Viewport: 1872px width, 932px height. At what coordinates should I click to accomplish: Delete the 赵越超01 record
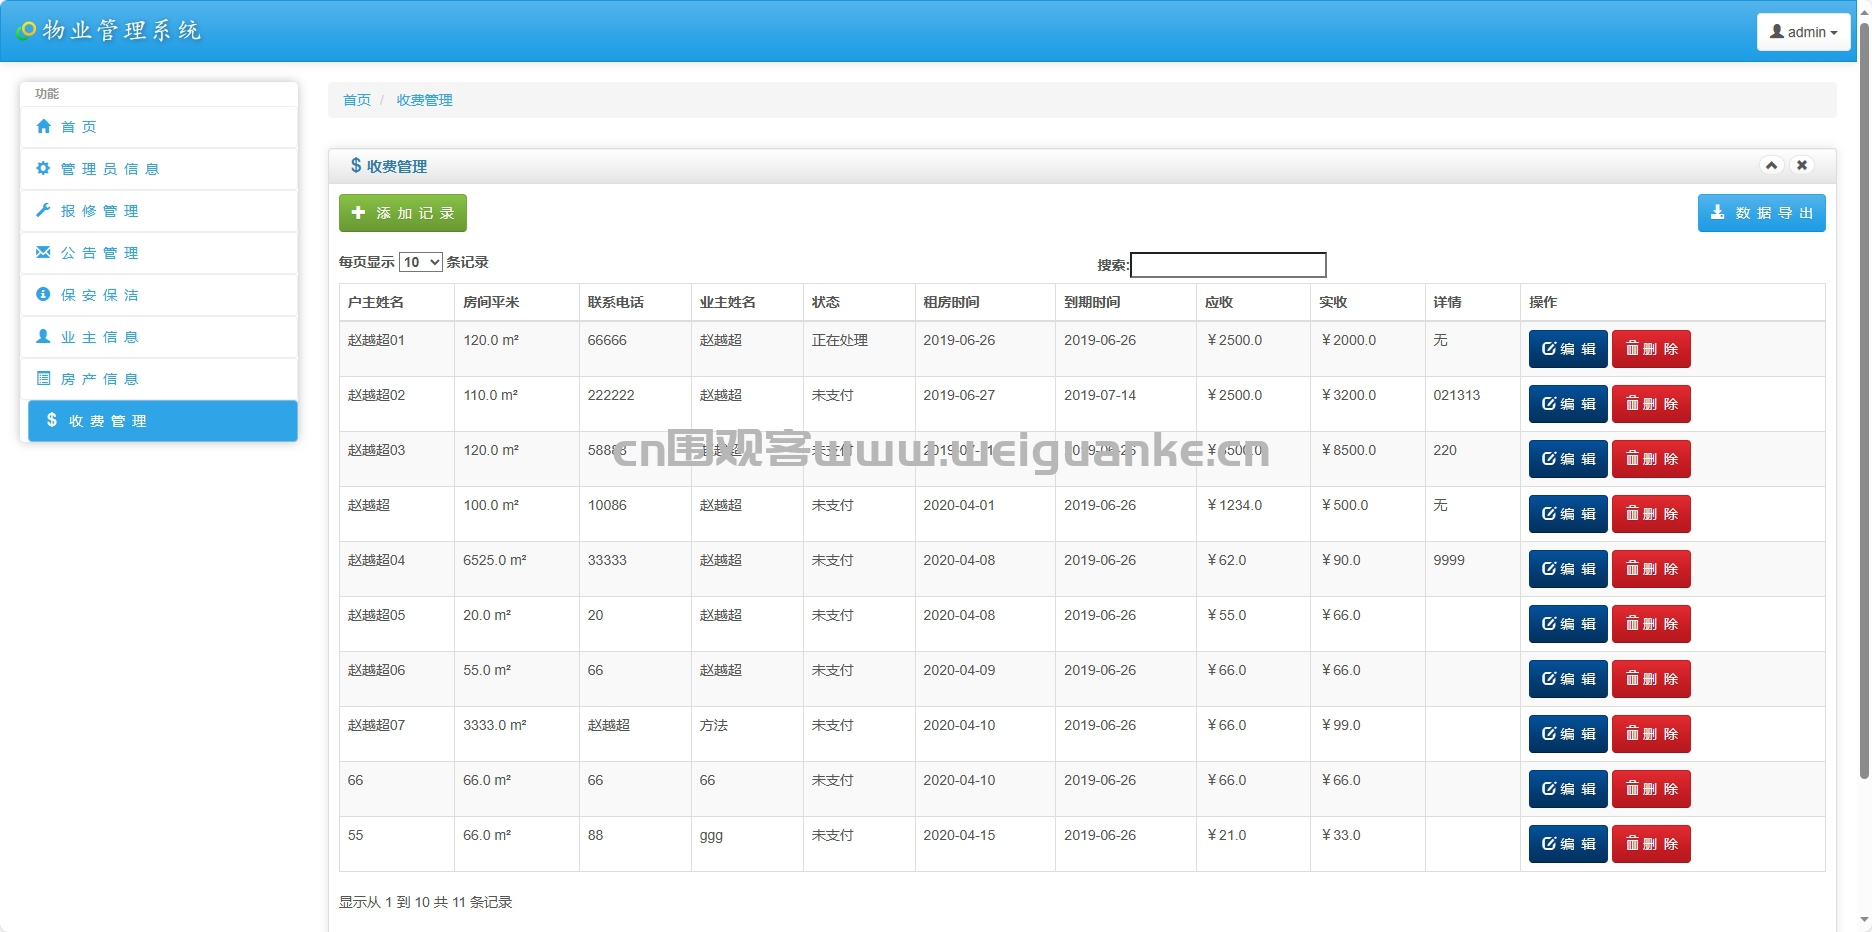pos(1651,349)
